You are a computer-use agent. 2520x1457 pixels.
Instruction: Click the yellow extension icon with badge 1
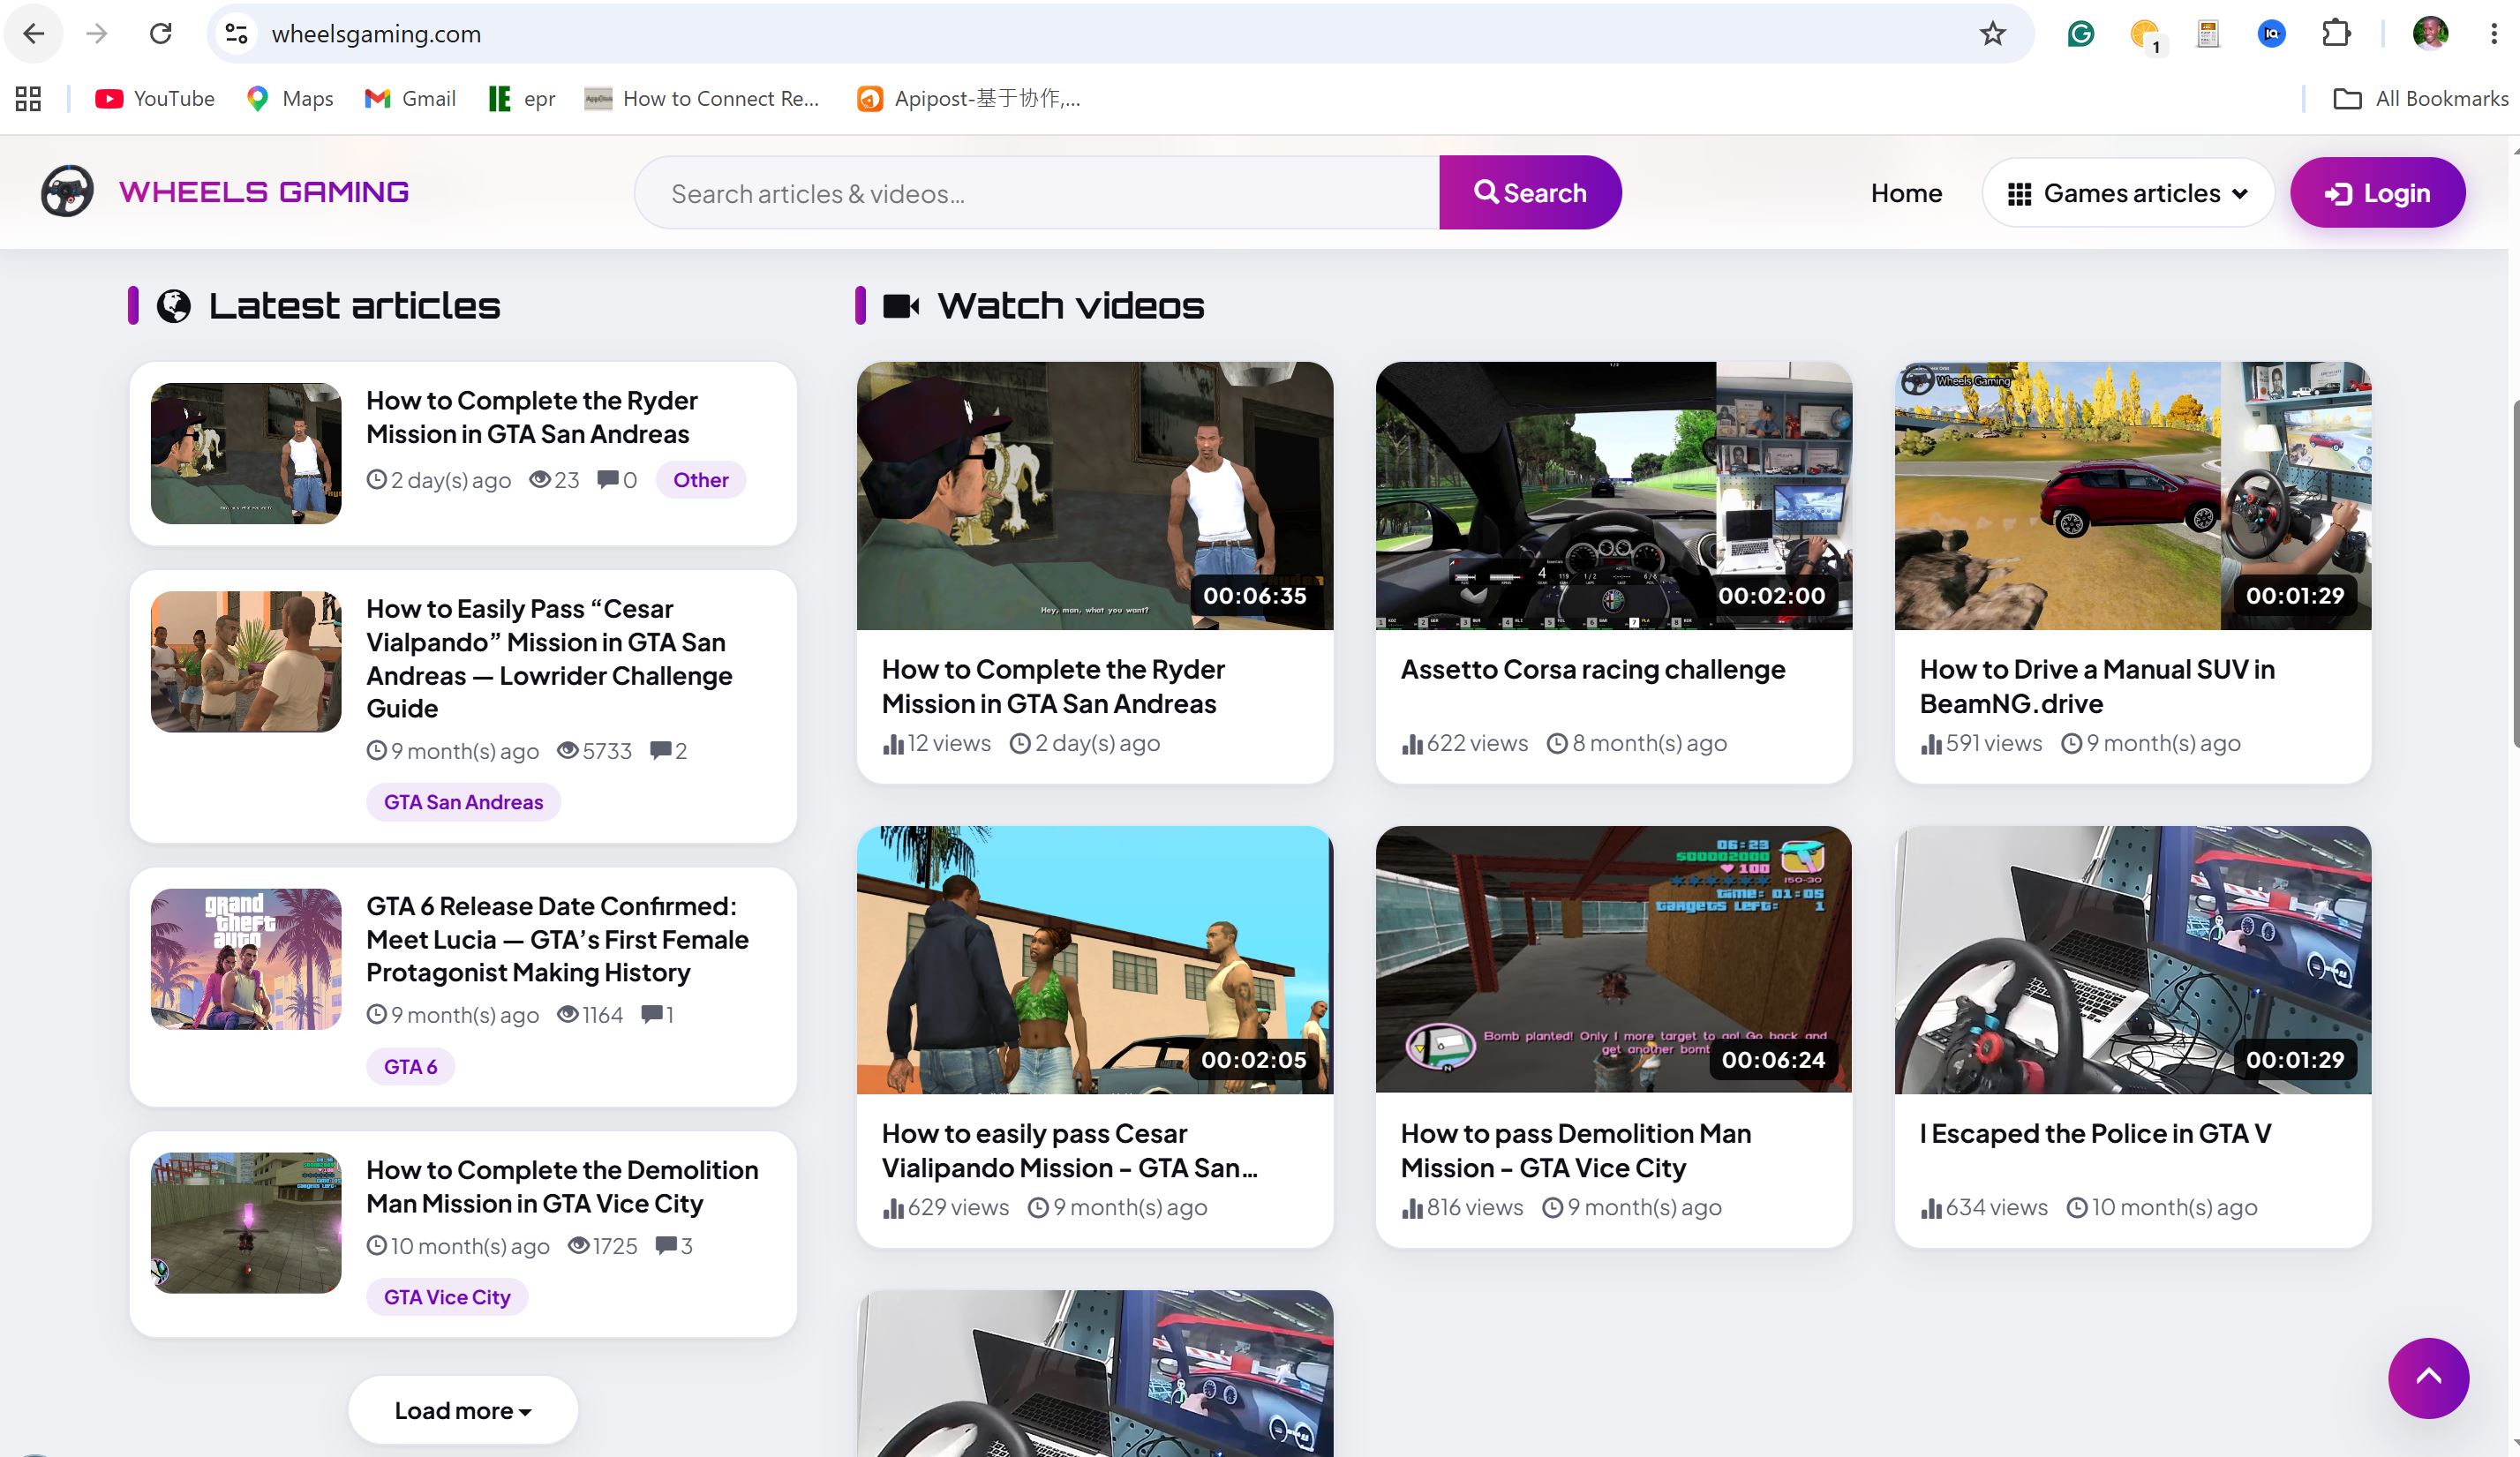(2144, 34)
